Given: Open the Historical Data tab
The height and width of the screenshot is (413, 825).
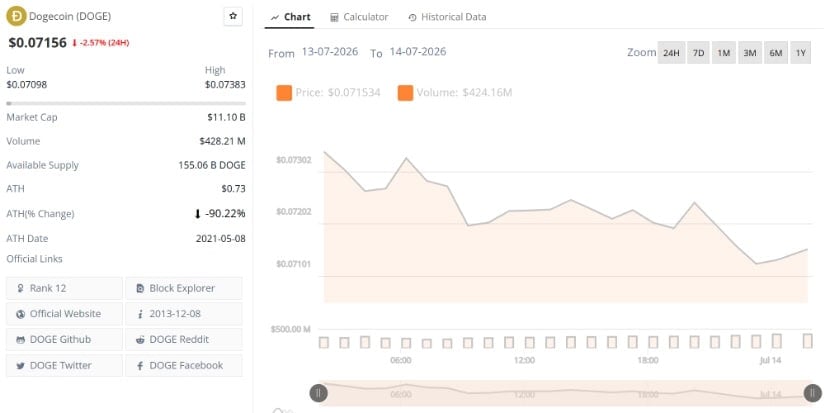Looking at the screenshot, I should coord(447,17).
